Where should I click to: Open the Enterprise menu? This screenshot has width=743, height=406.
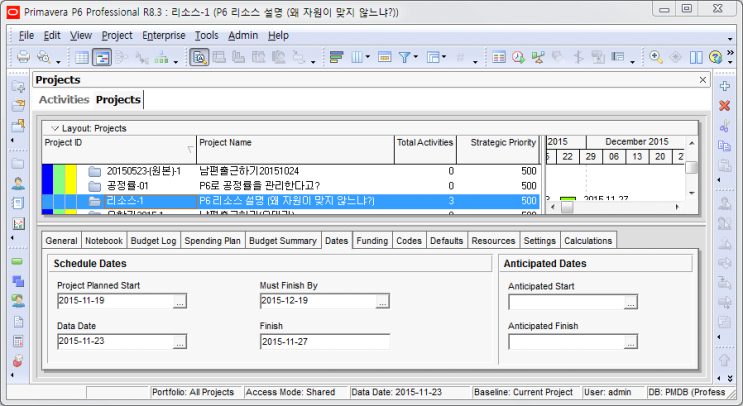click(163, 36)
